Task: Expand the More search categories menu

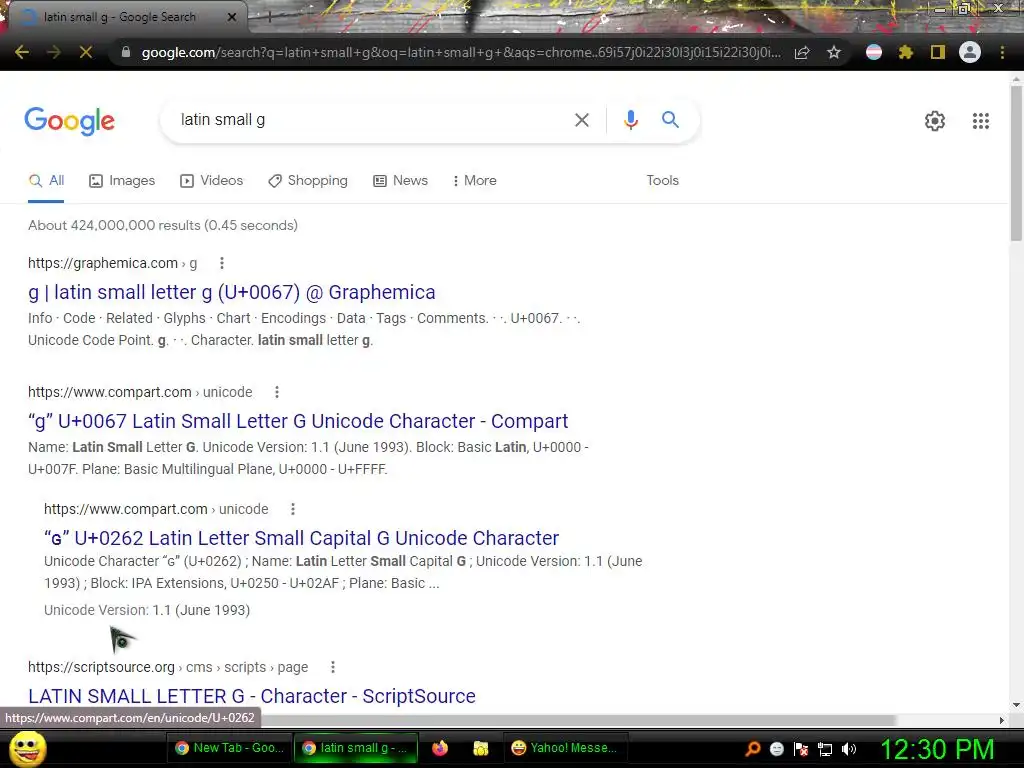Action: click(x=474, y=181)
